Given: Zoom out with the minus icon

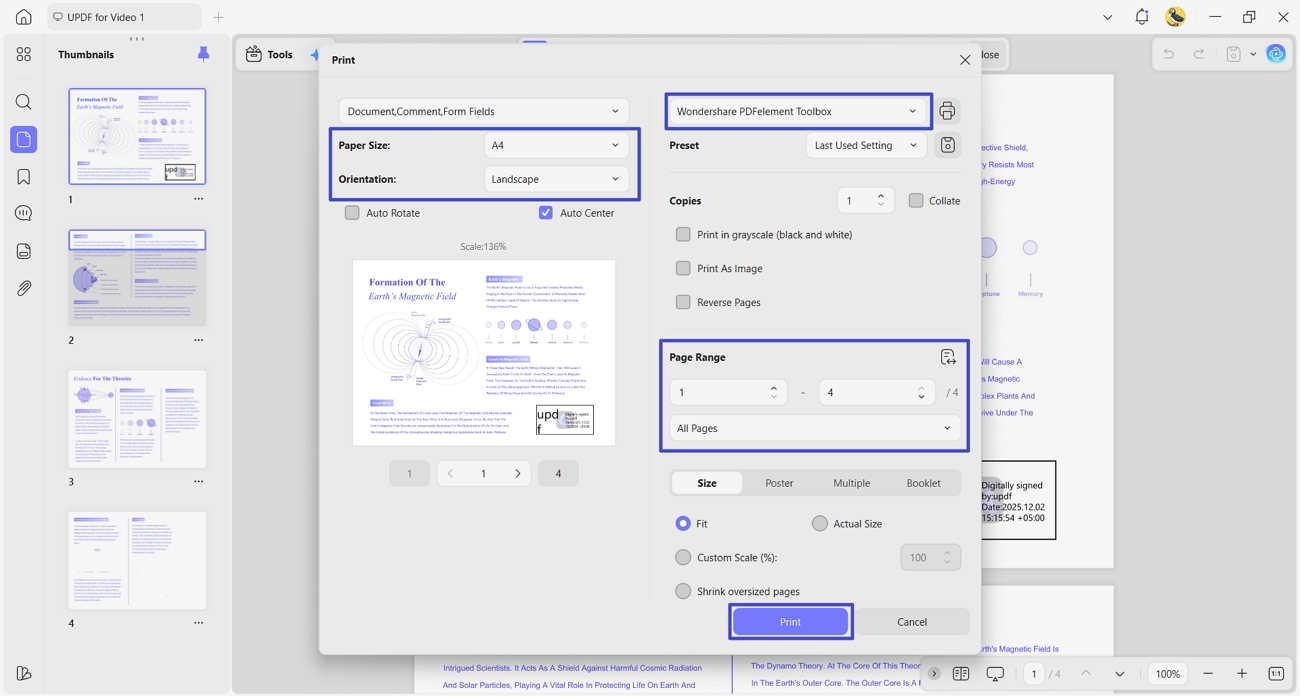Looking at the screenshot, I should pyautogui.click(x=1208, y=674).
